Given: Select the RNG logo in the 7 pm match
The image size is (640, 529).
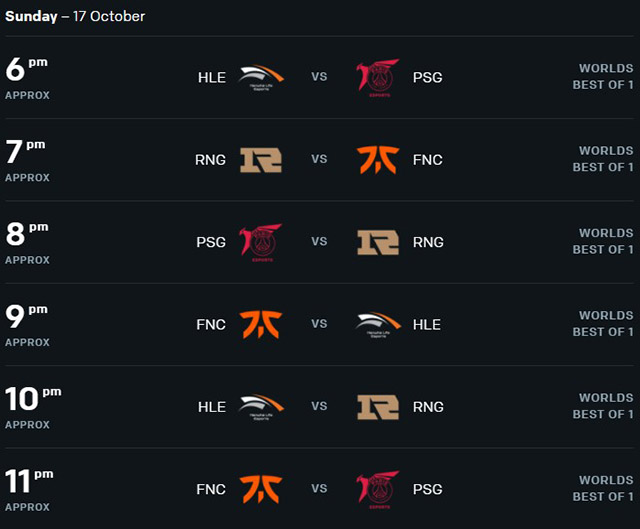Looking at the screenshot, I should (261, 160).
